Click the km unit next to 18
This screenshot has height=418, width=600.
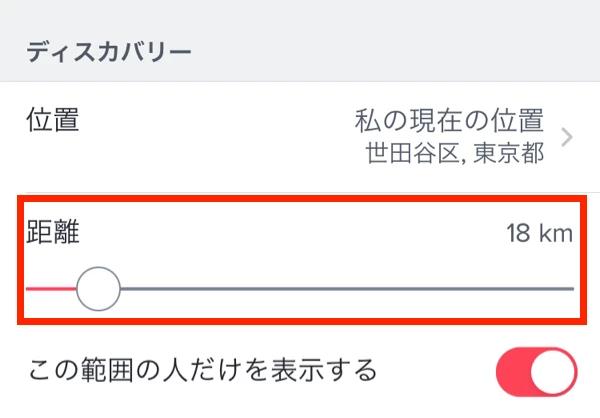click(557, 235)
